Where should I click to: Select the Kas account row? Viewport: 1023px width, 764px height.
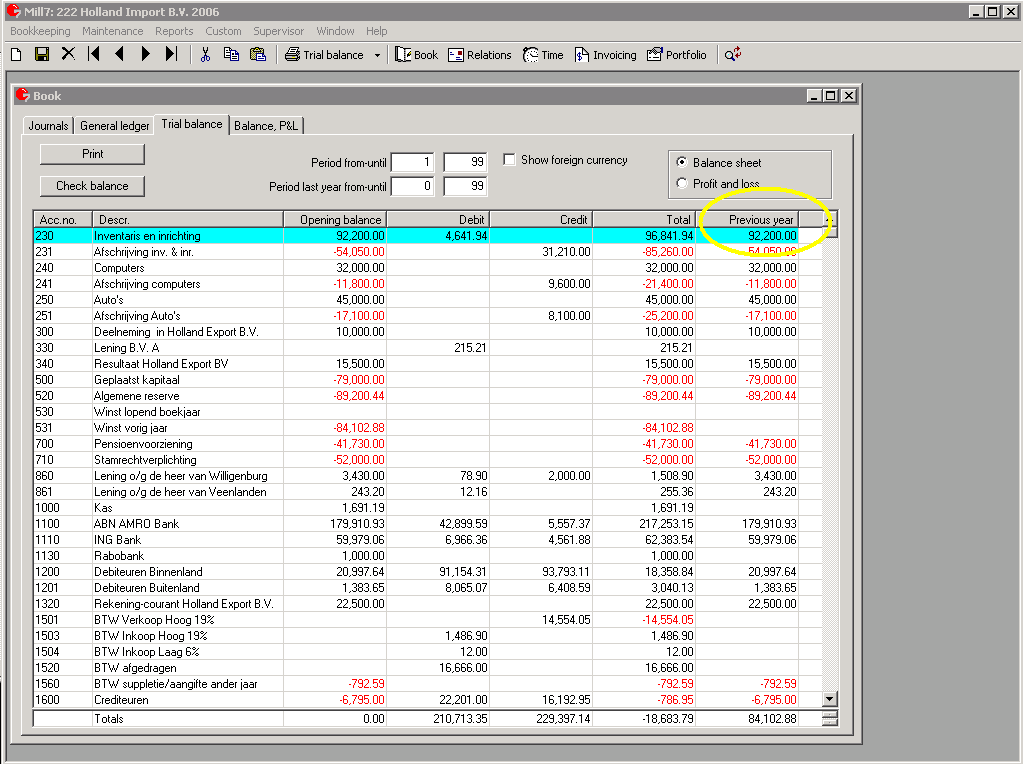(427, 508)
